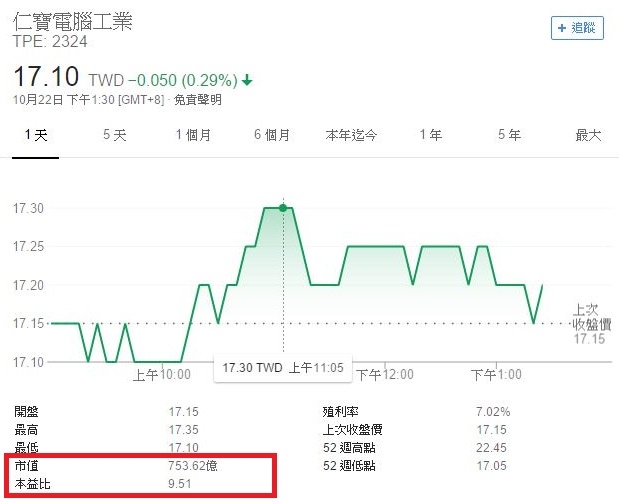The height and width of the screenshot is (502, 619).
Task: Open the 1 個月 chart range
Action: (x=193, y=135)
